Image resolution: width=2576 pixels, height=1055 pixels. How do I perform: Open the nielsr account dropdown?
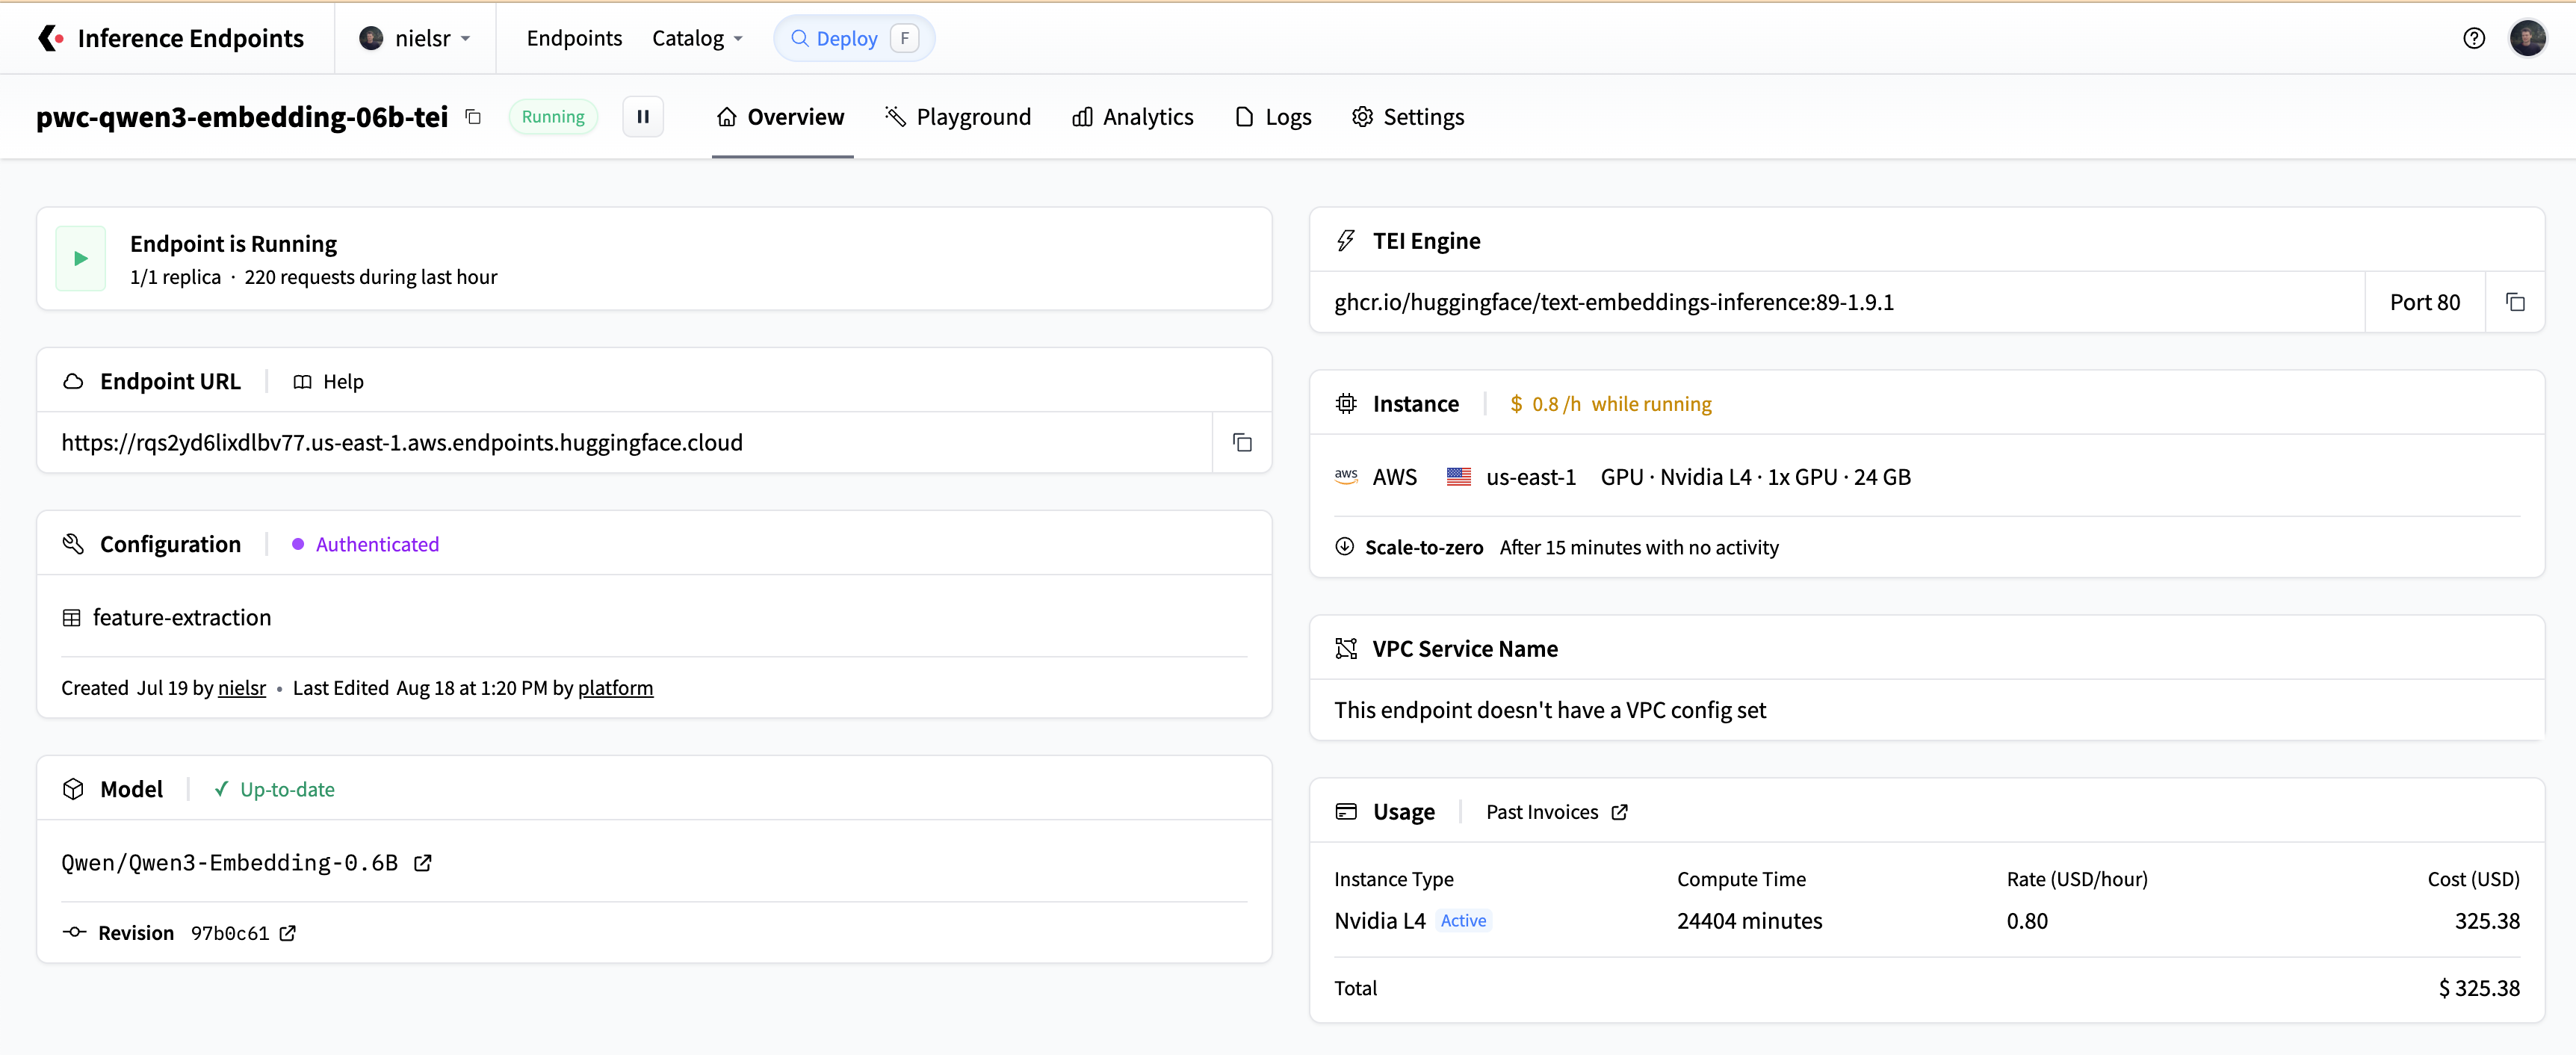tap(415, 38)
